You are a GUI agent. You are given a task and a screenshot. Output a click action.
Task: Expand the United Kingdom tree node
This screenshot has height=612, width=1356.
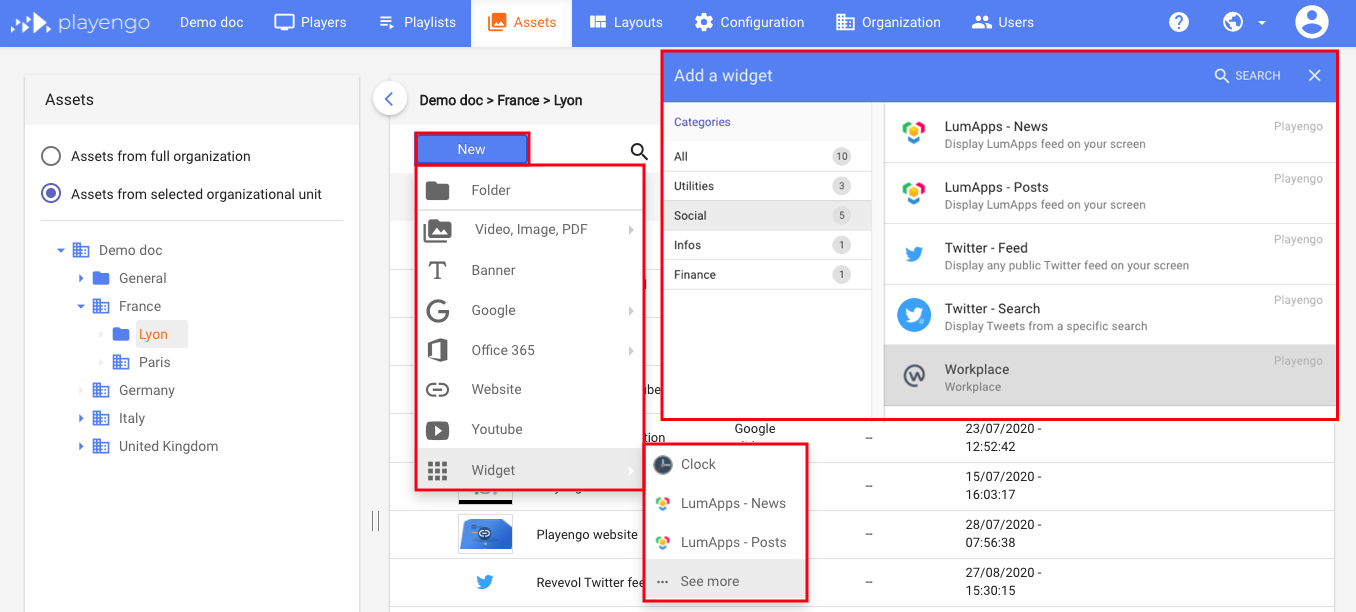81,446
